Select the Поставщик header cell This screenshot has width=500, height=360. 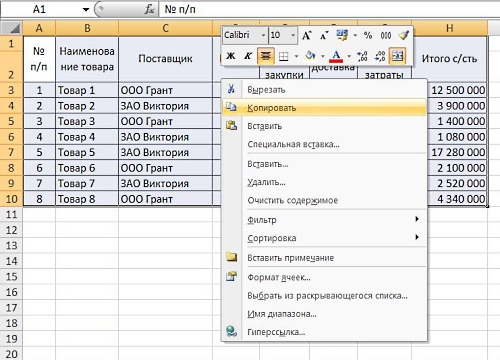point(165,59)
